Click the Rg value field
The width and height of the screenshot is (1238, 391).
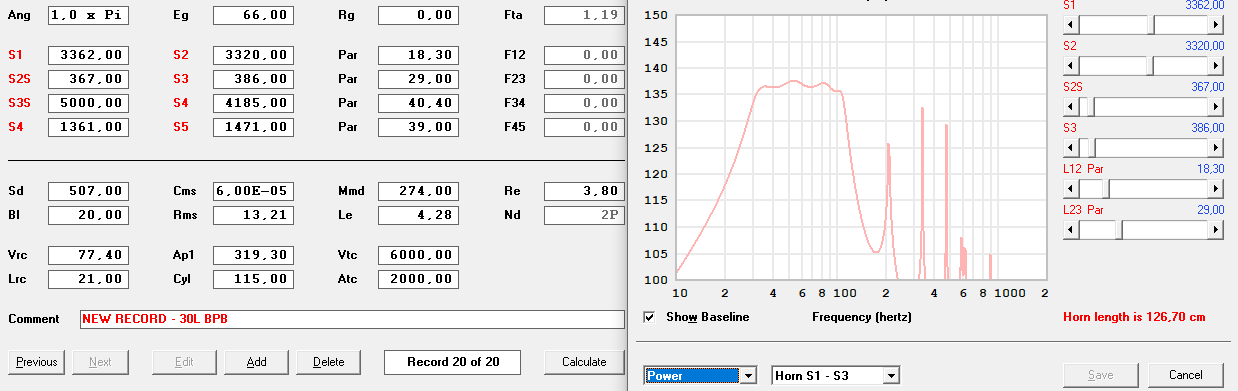[418, 16]
